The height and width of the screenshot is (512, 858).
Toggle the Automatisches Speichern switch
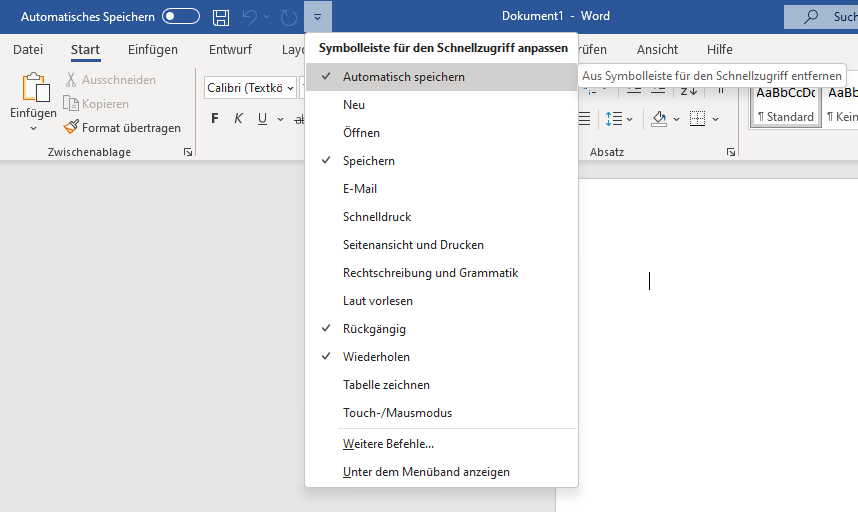(181, 17)
